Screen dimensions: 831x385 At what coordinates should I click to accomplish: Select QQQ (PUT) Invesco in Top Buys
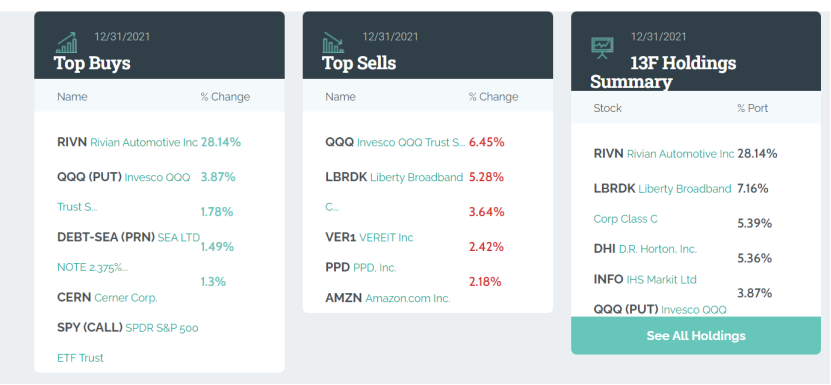pyautogui.click(x=123, y=191)
